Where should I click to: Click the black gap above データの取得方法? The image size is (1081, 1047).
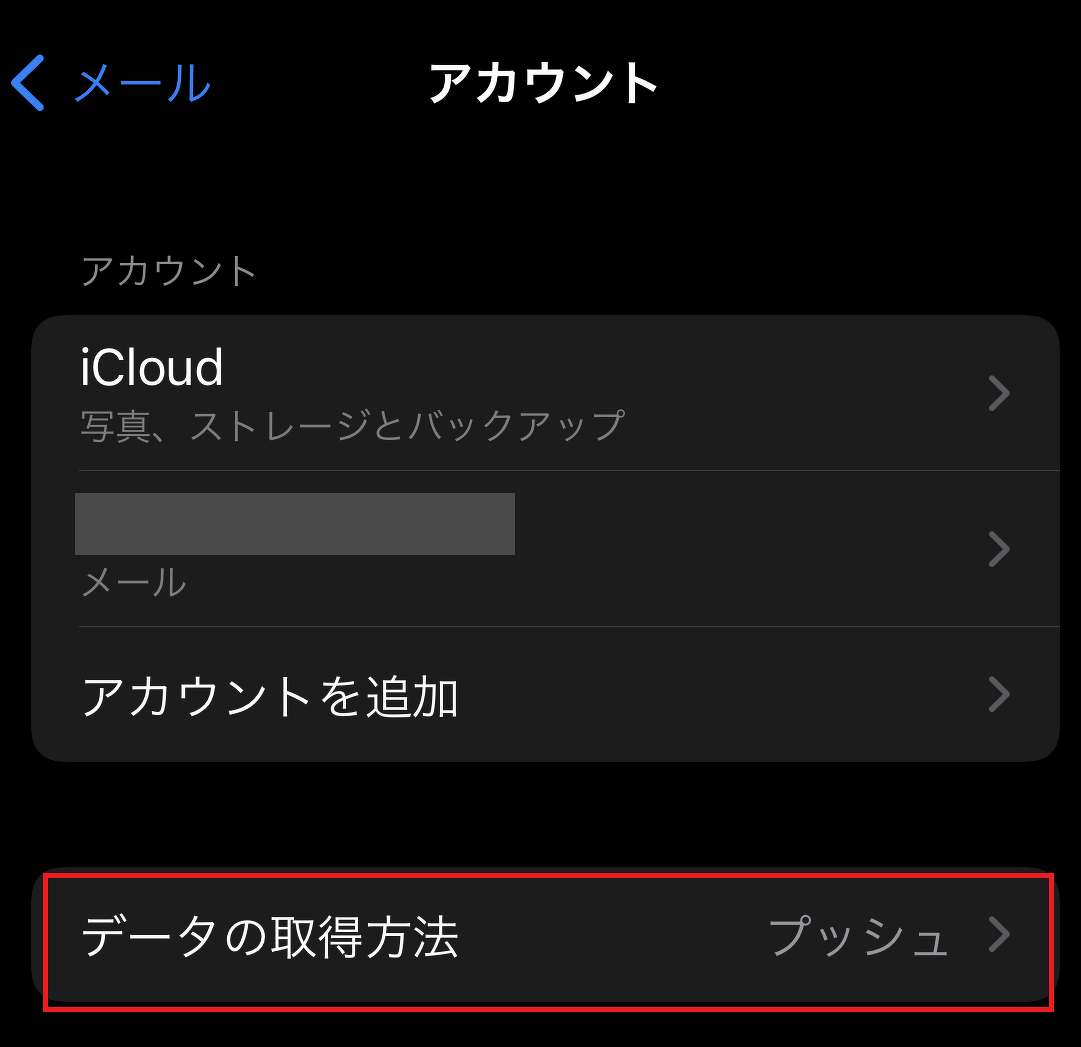[540, 815]
